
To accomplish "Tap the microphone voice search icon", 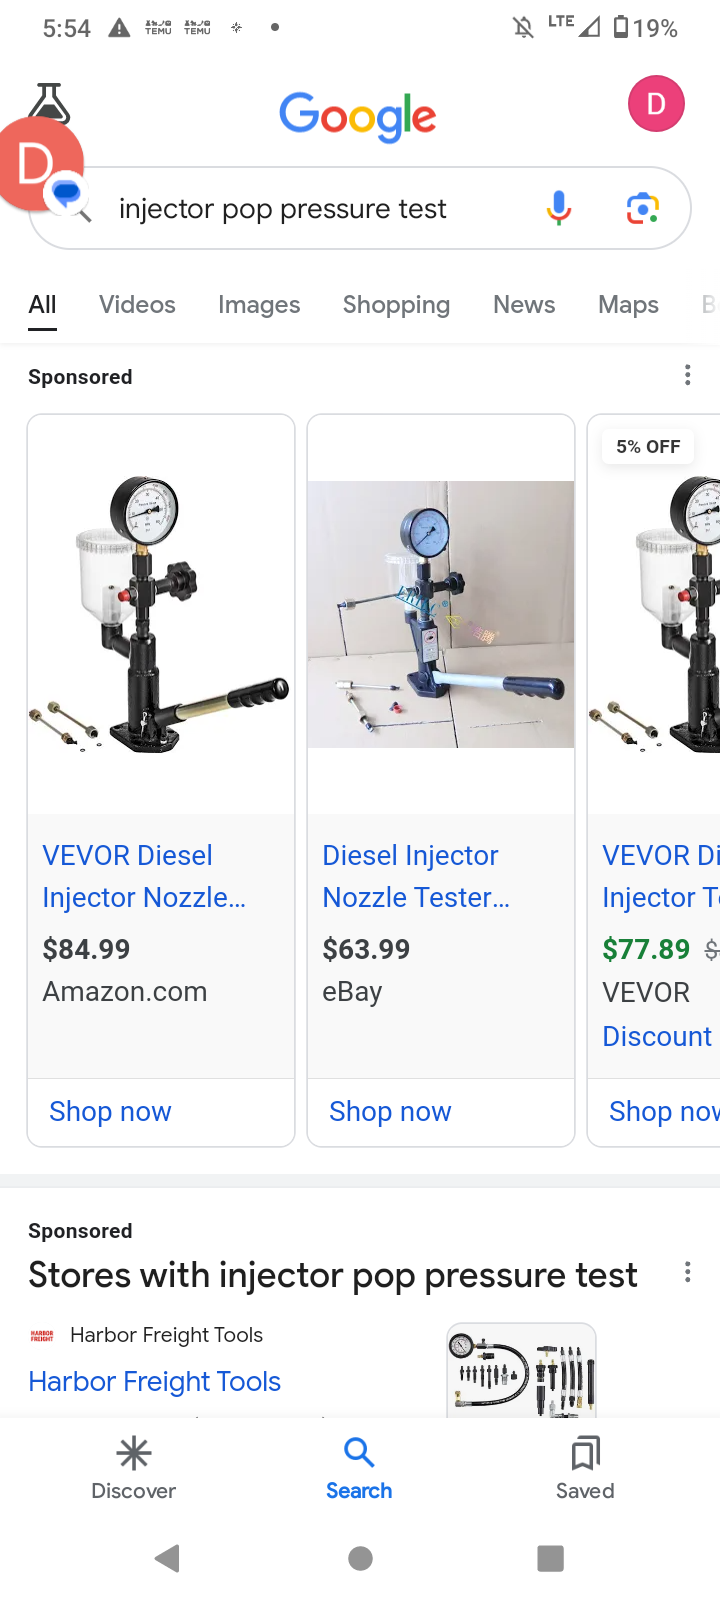I will click(x=559, y=208).
